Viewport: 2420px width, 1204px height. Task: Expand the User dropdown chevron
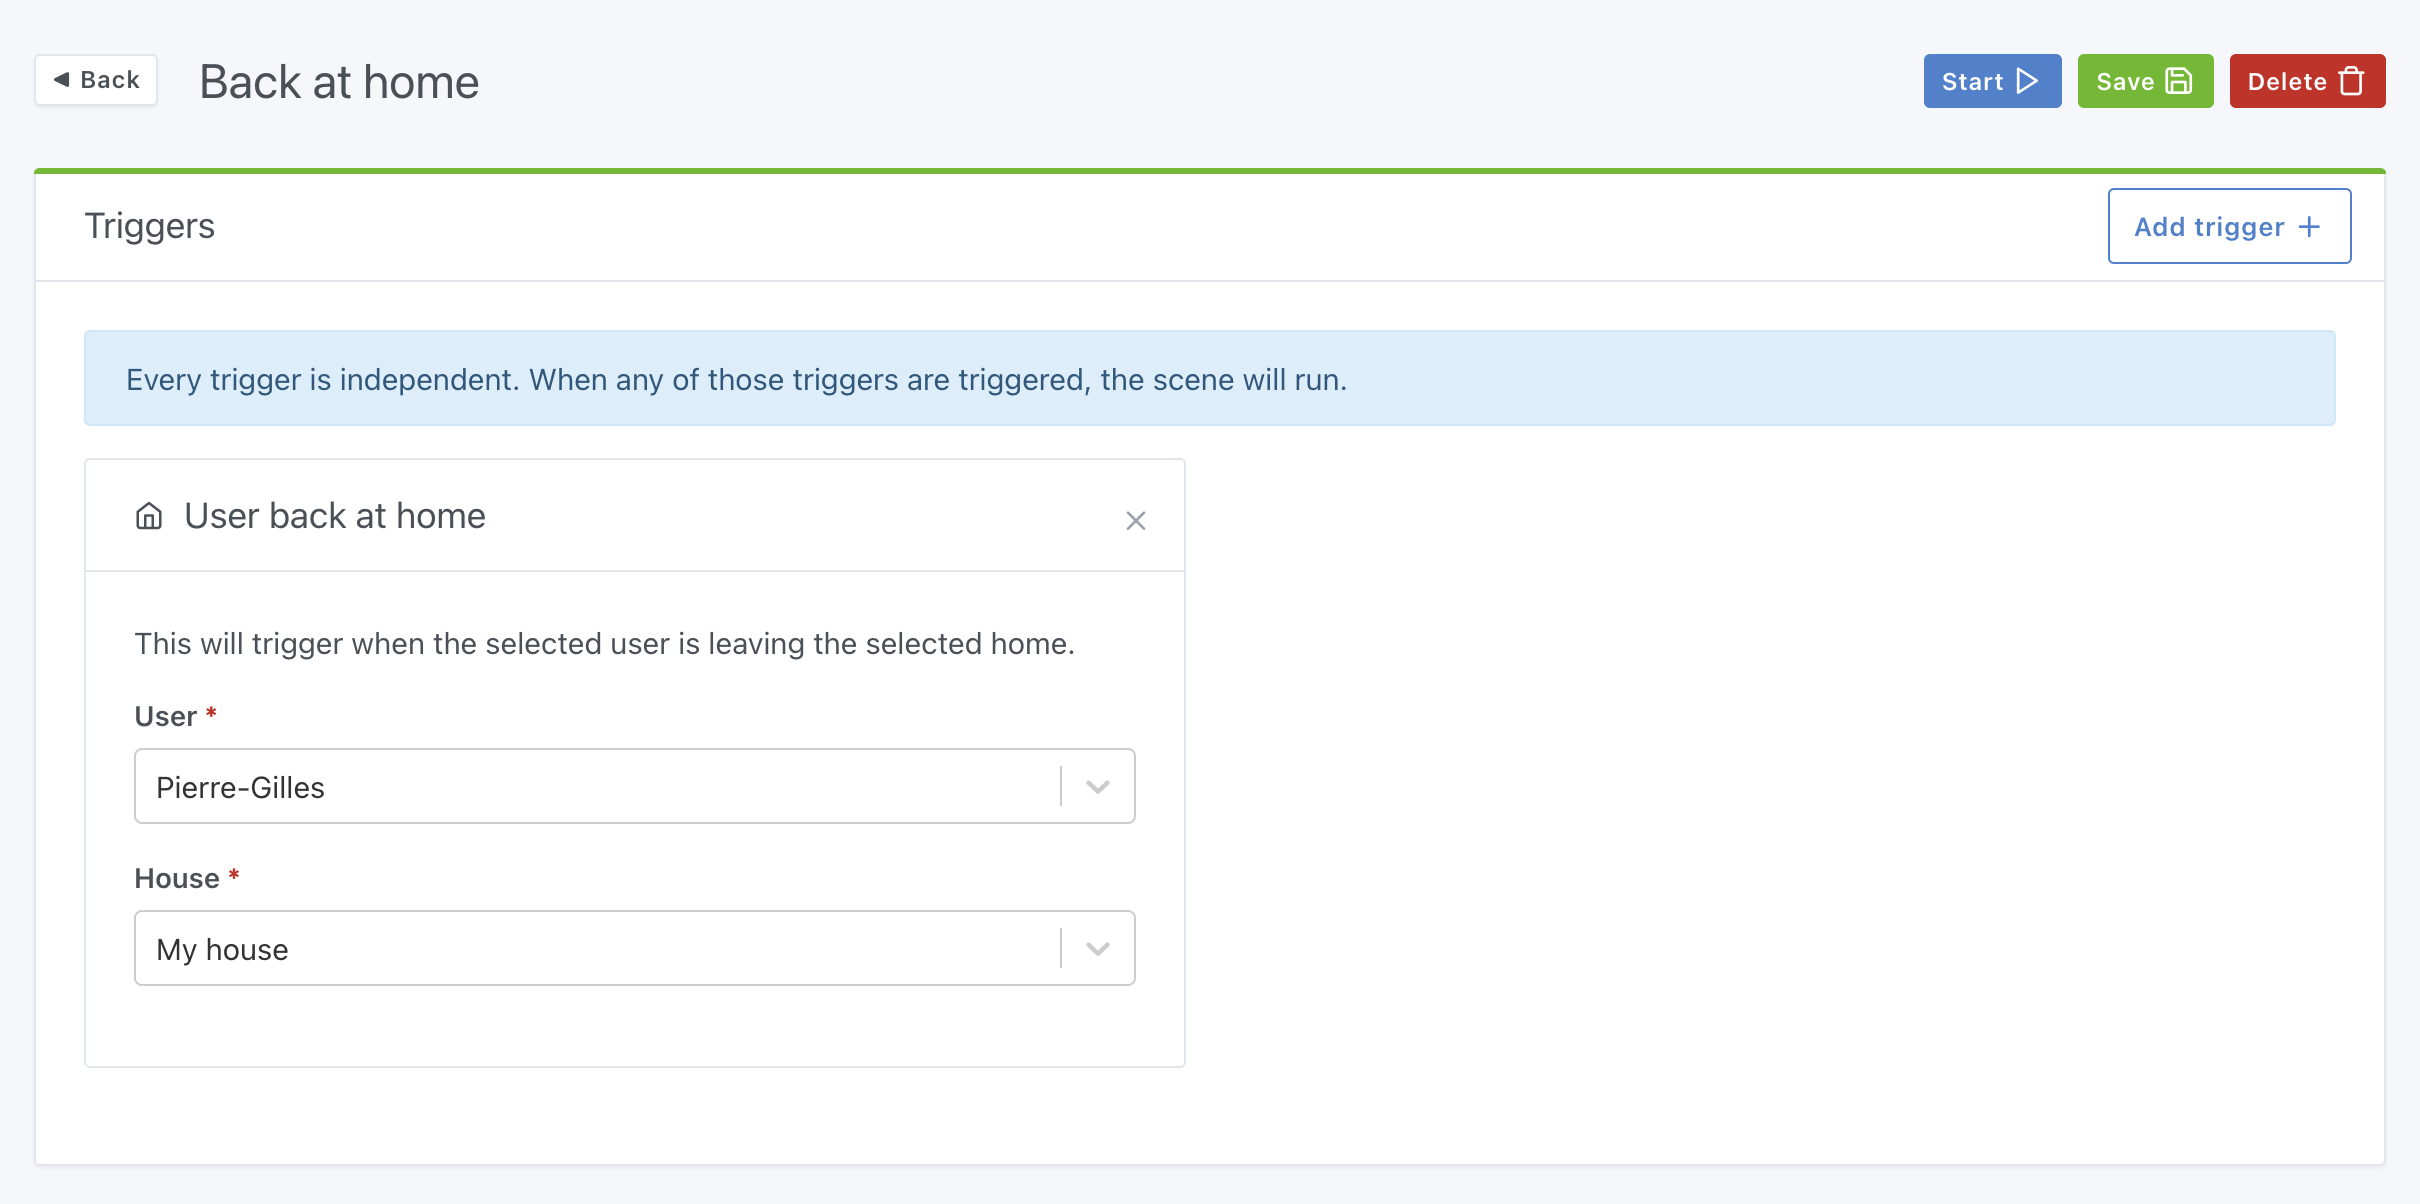(x=1097, y=787)
